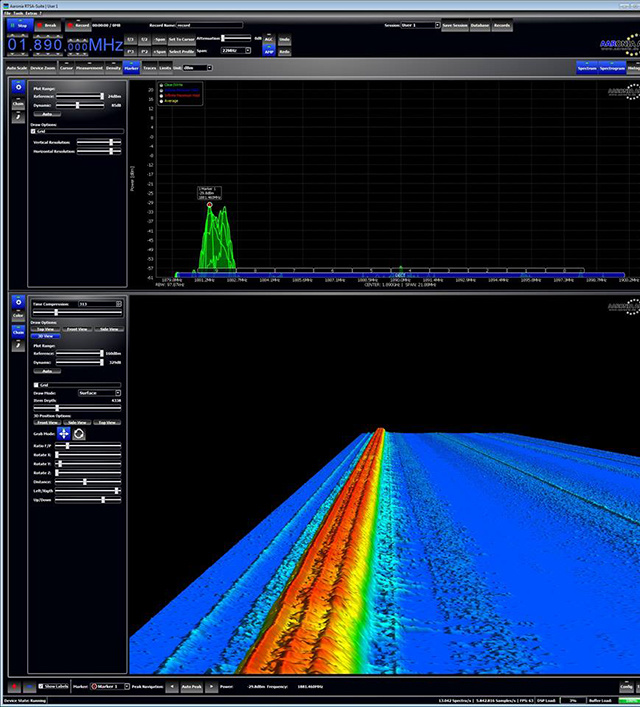
Task: Click the spectrogram panel pen tool icon
Action: click(x=18, y=345)
